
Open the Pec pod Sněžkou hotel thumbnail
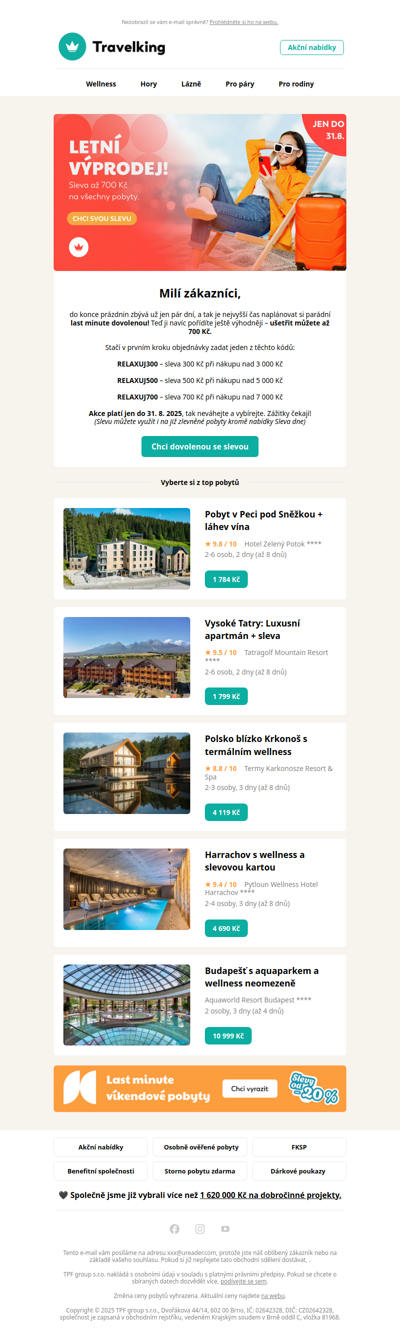point(127,548)
